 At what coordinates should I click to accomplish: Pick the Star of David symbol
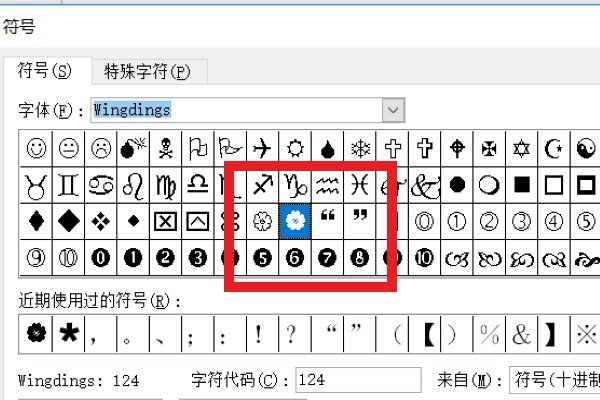pos(521,148)
